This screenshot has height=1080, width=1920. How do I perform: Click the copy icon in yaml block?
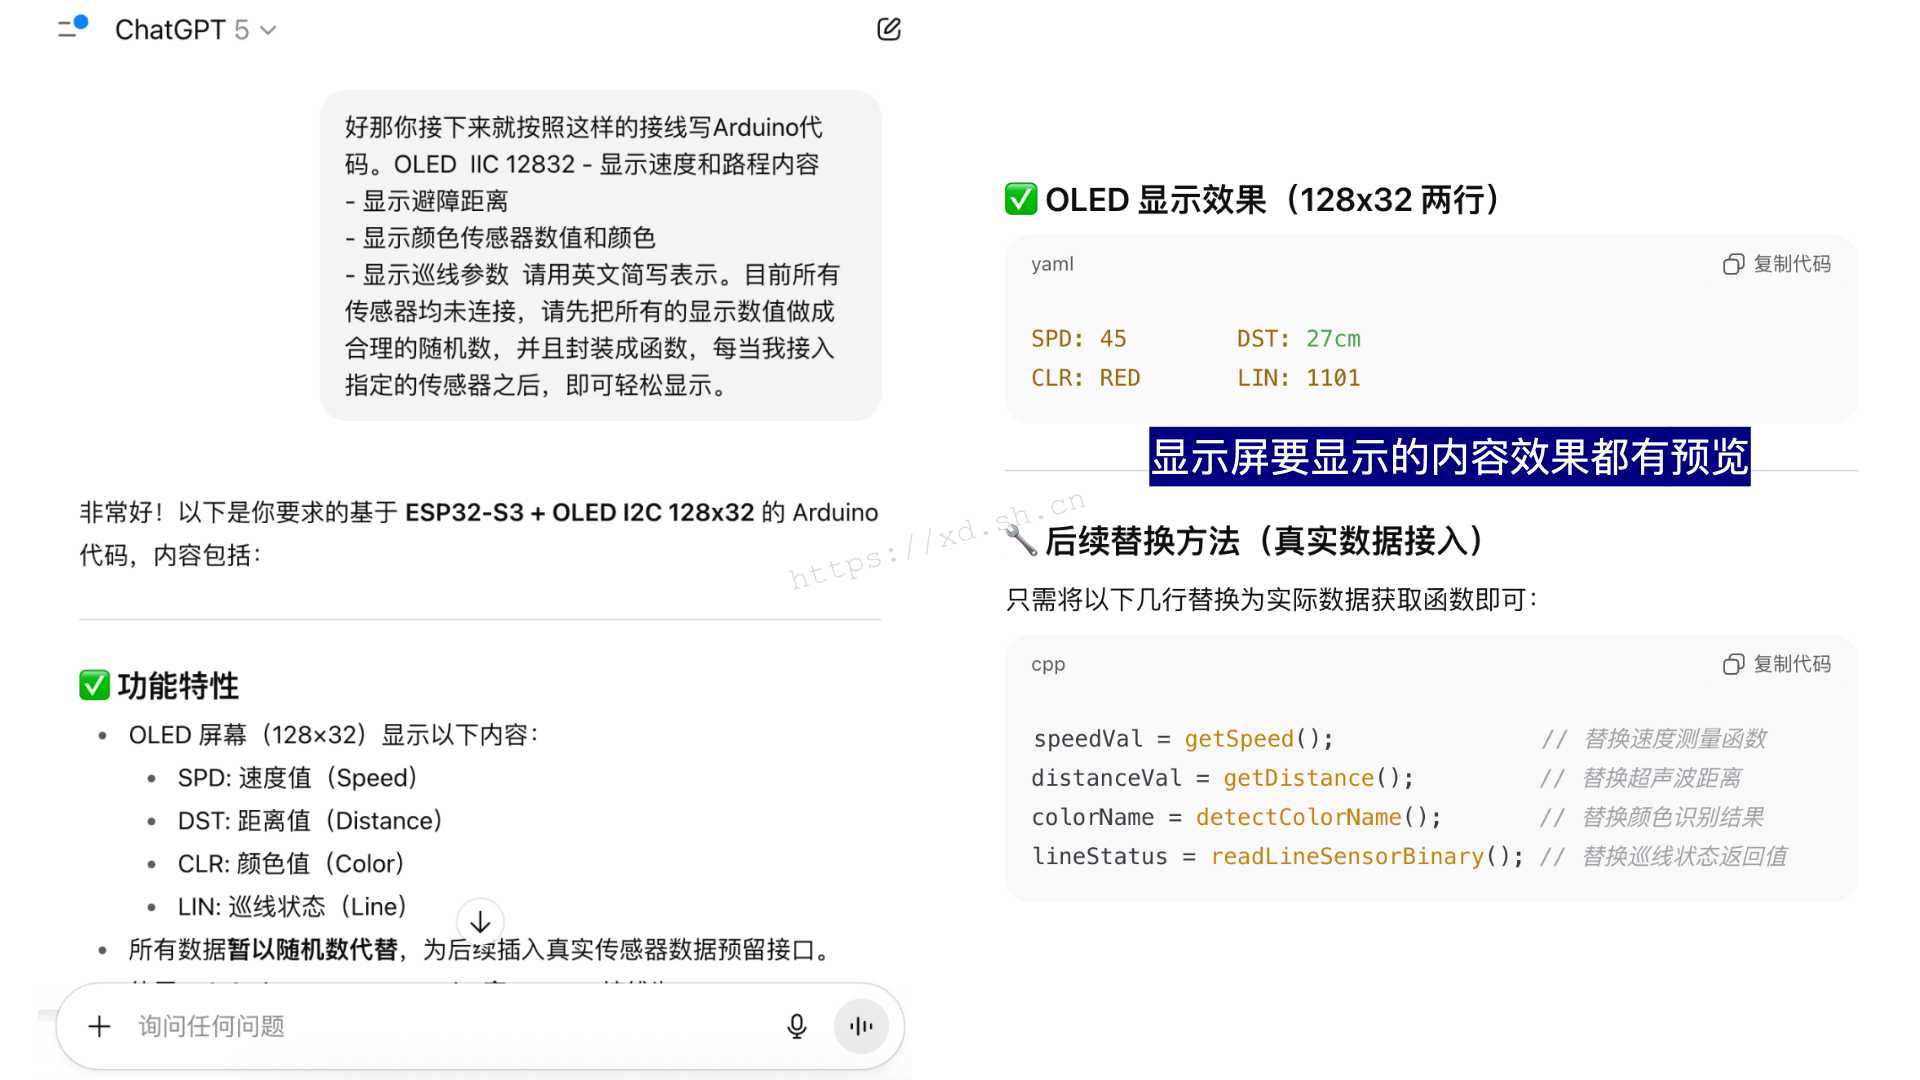tap(1733, 264)
